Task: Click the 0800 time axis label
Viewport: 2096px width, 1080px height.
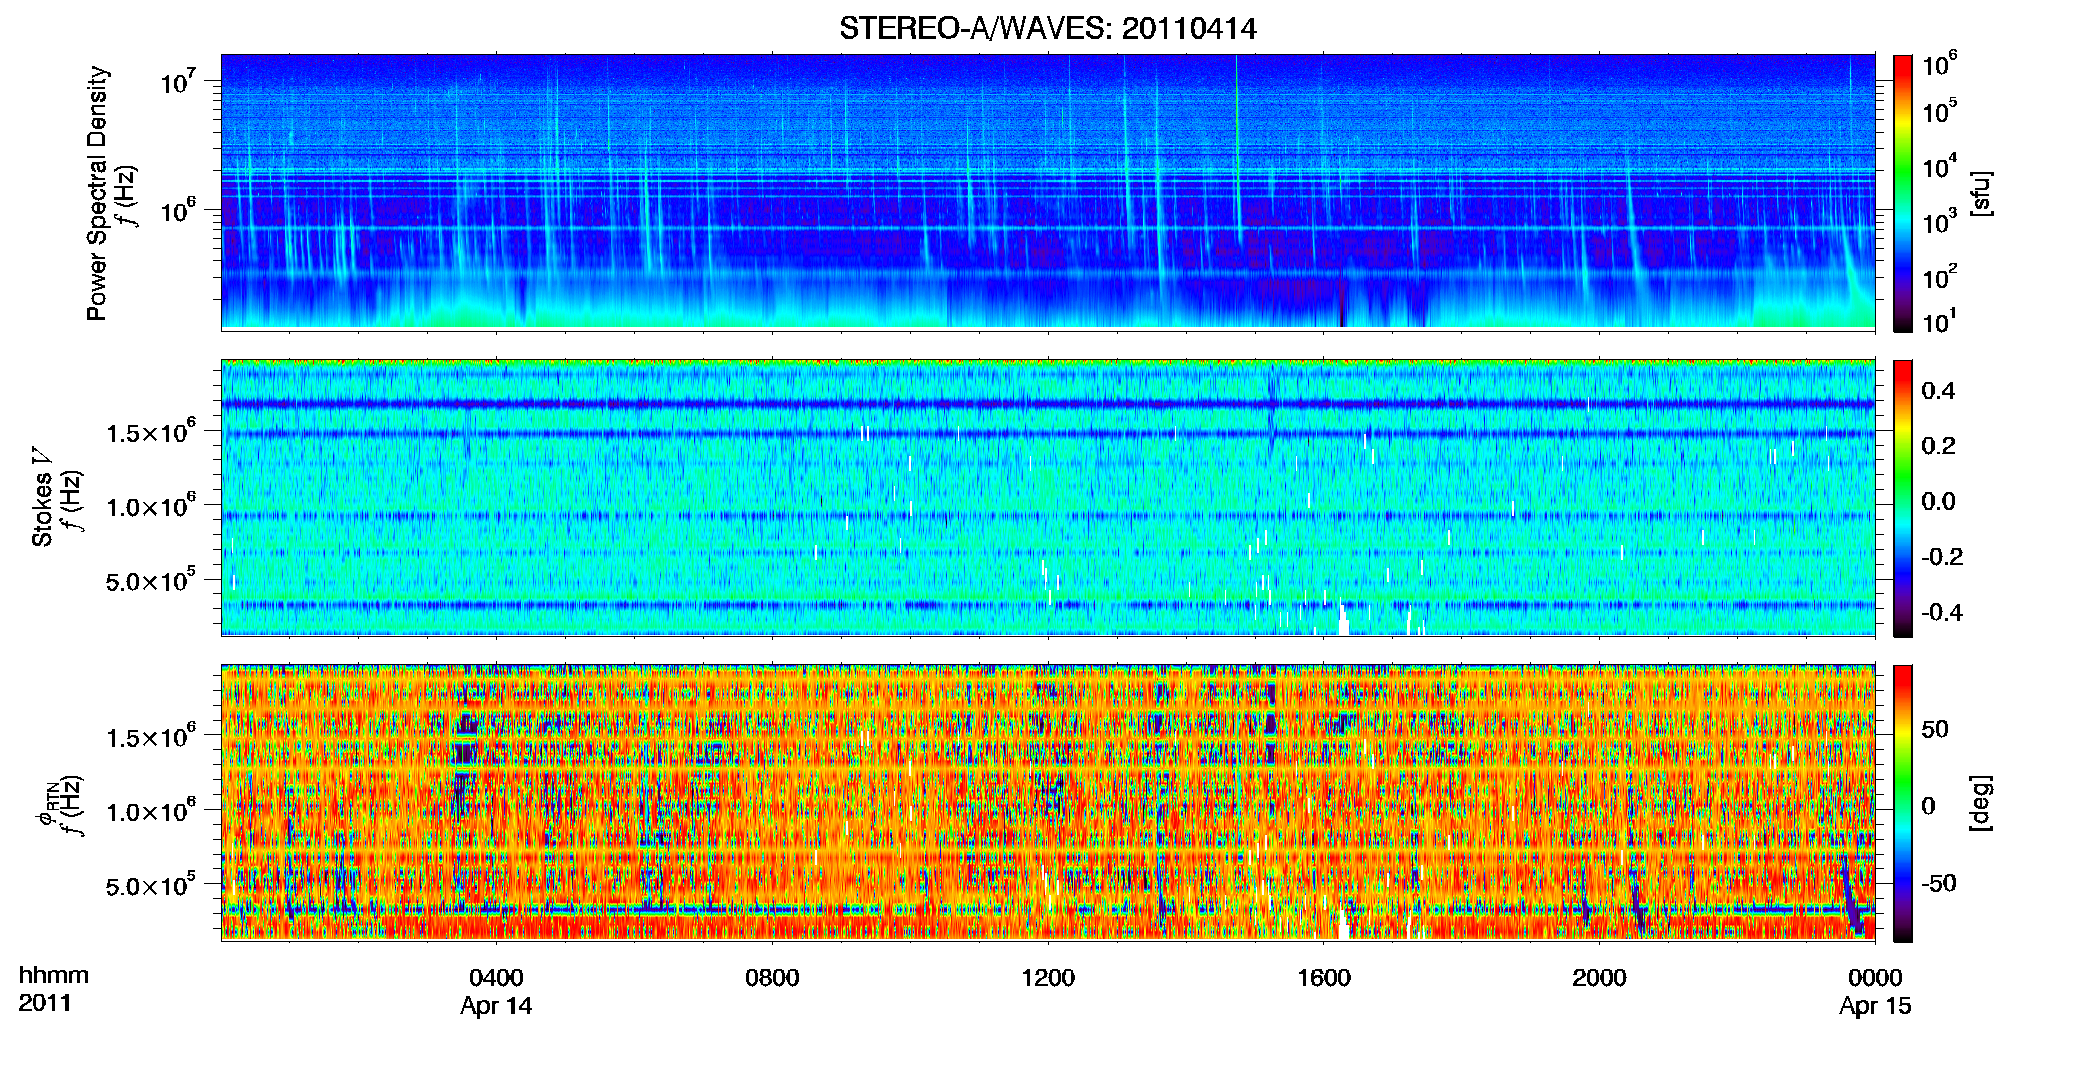Action: [x=772, y=978]
